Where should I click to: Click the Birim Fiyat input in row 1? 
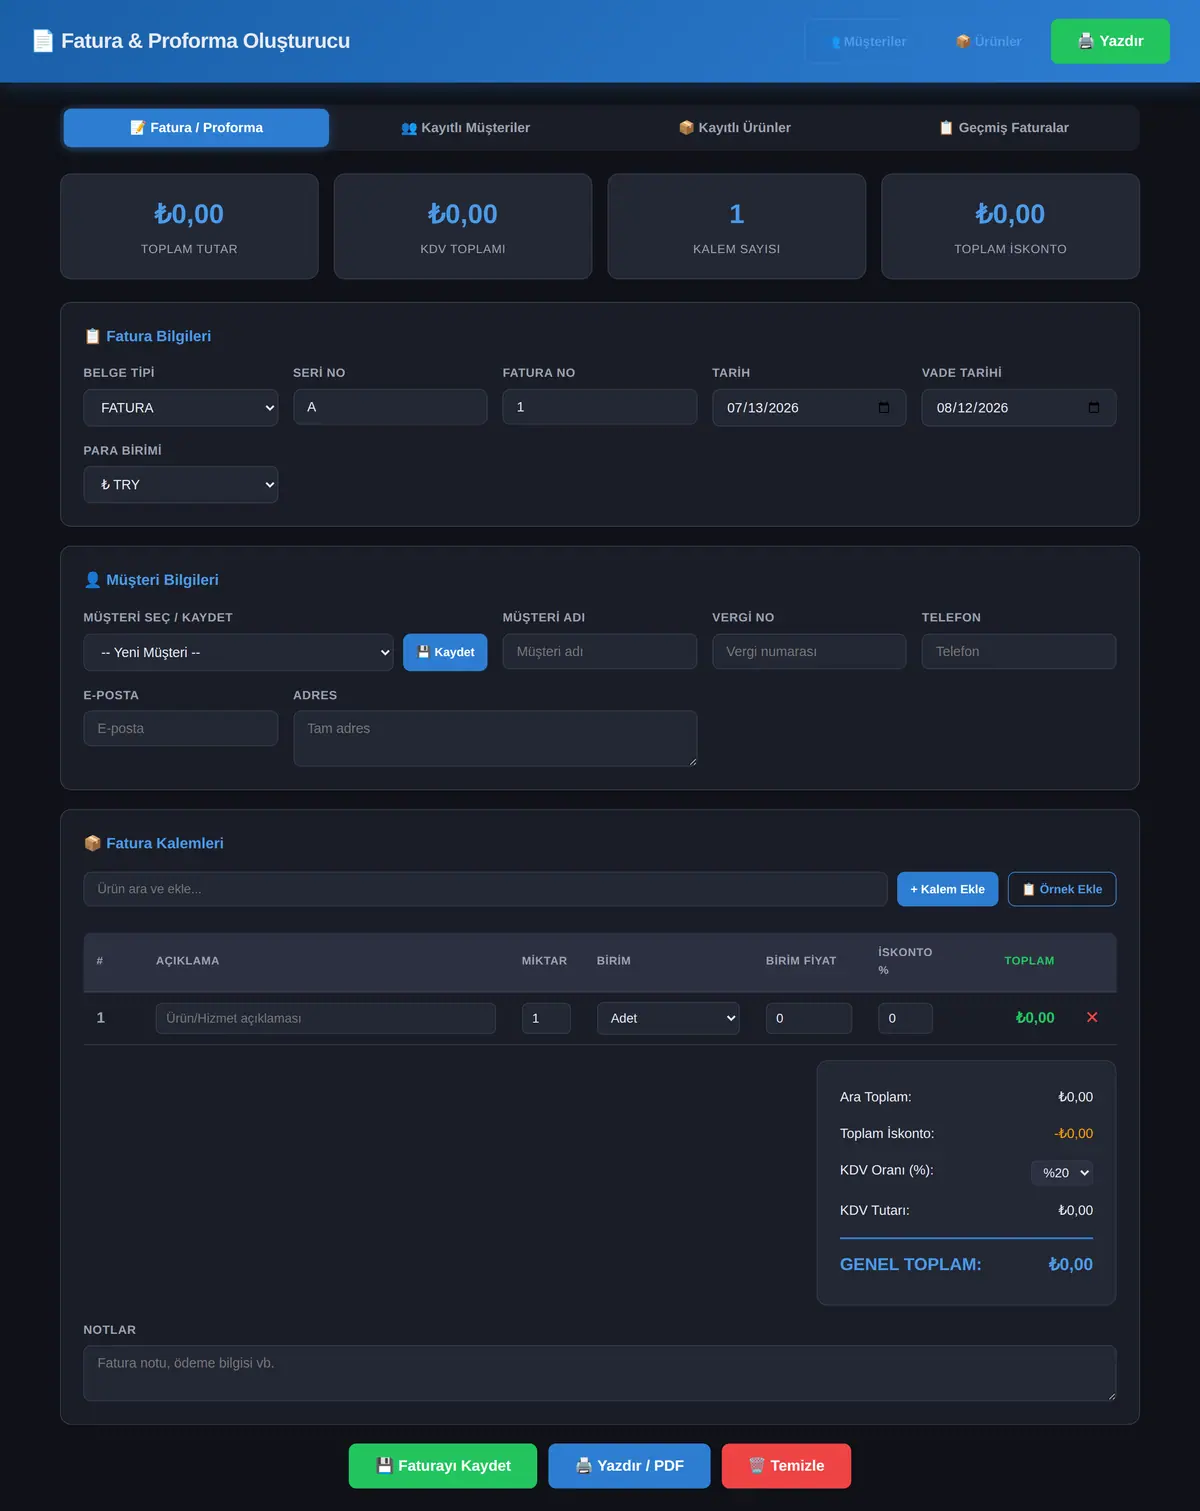809,1018
